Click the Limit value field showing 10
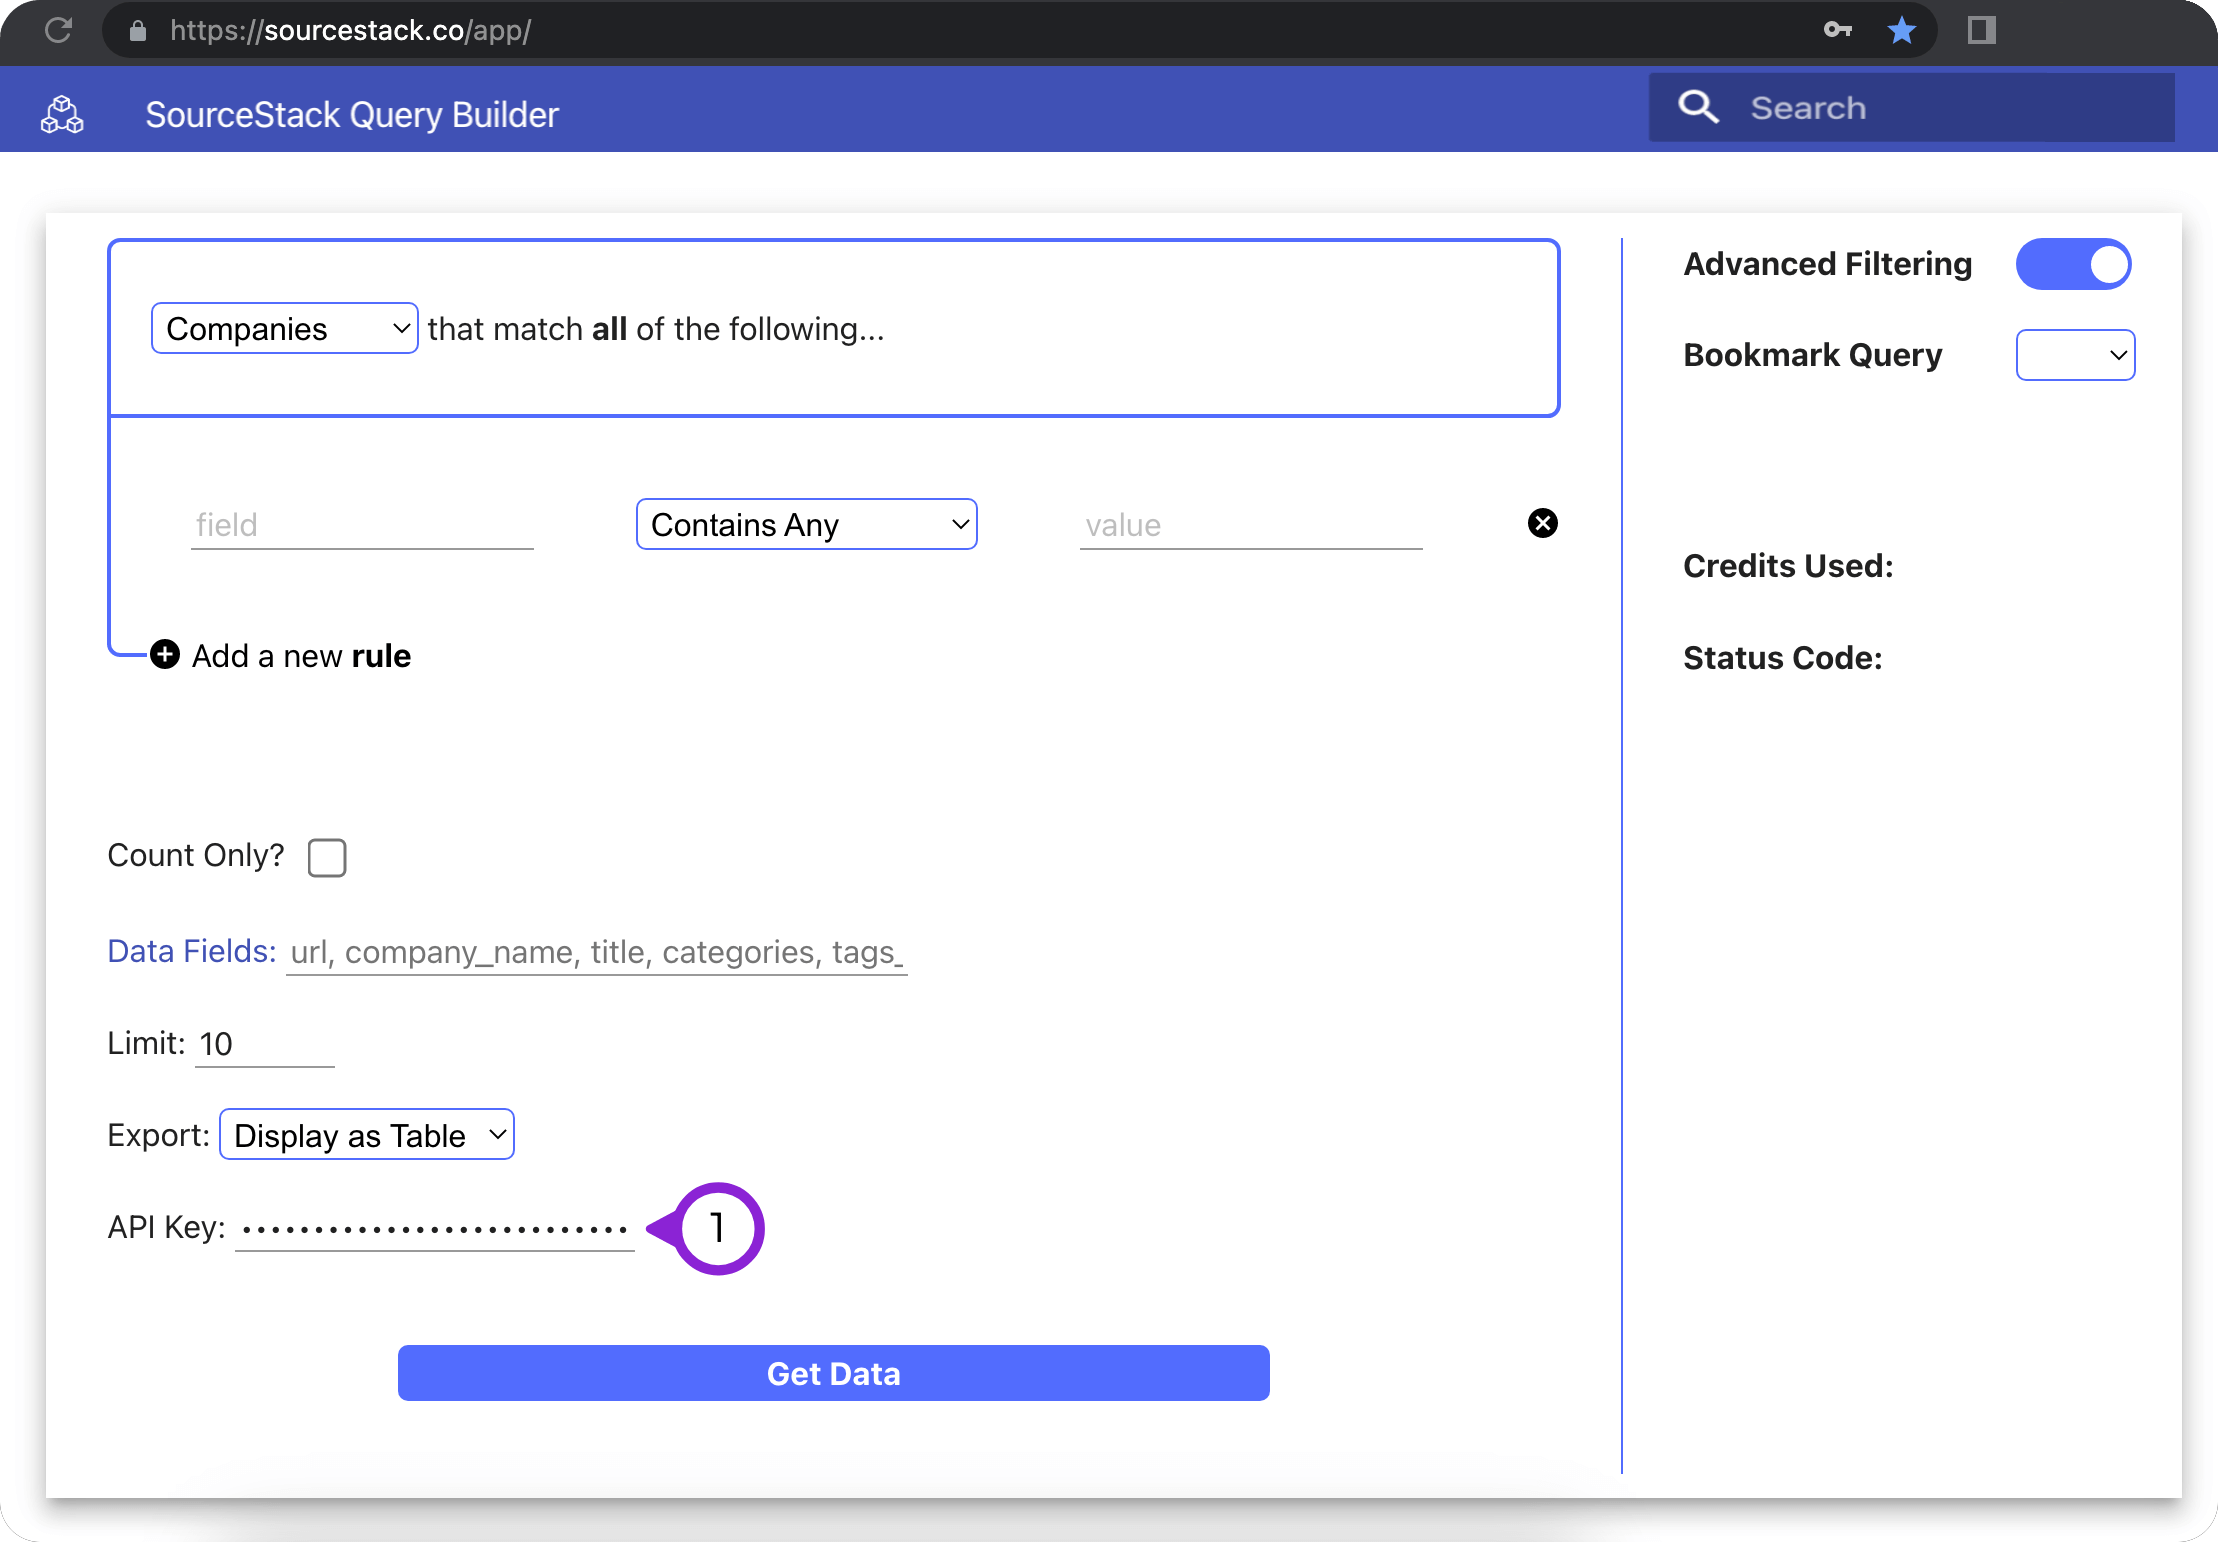The height and width of the screenshot is (1542, 2218). 263,1043
